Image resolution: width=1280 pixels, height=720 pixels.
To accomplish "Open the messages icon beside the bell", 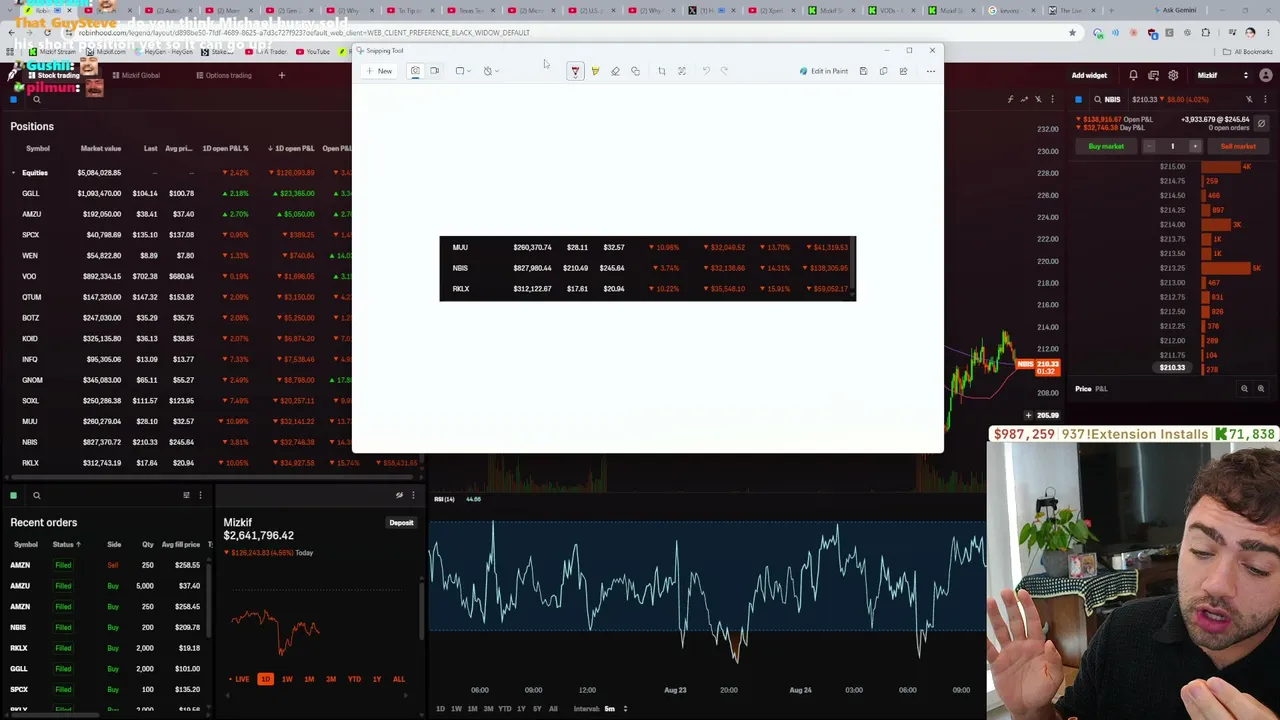I will [x=1154, y=75].
